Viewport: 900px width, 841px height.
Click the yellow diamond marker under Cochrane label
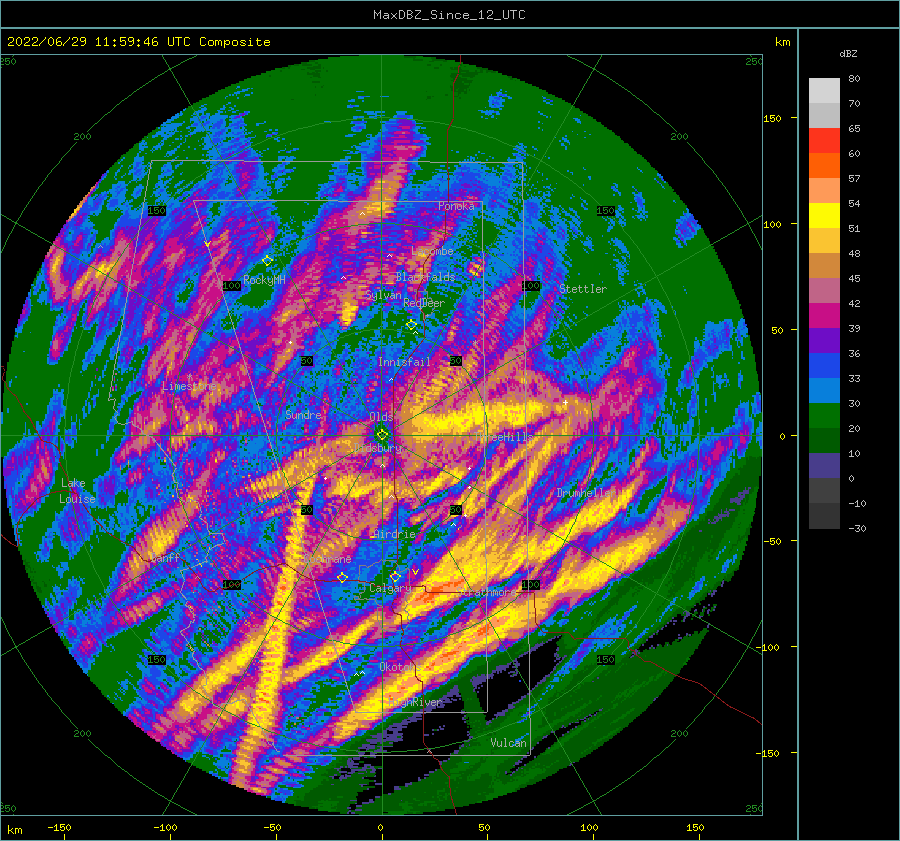342,577
